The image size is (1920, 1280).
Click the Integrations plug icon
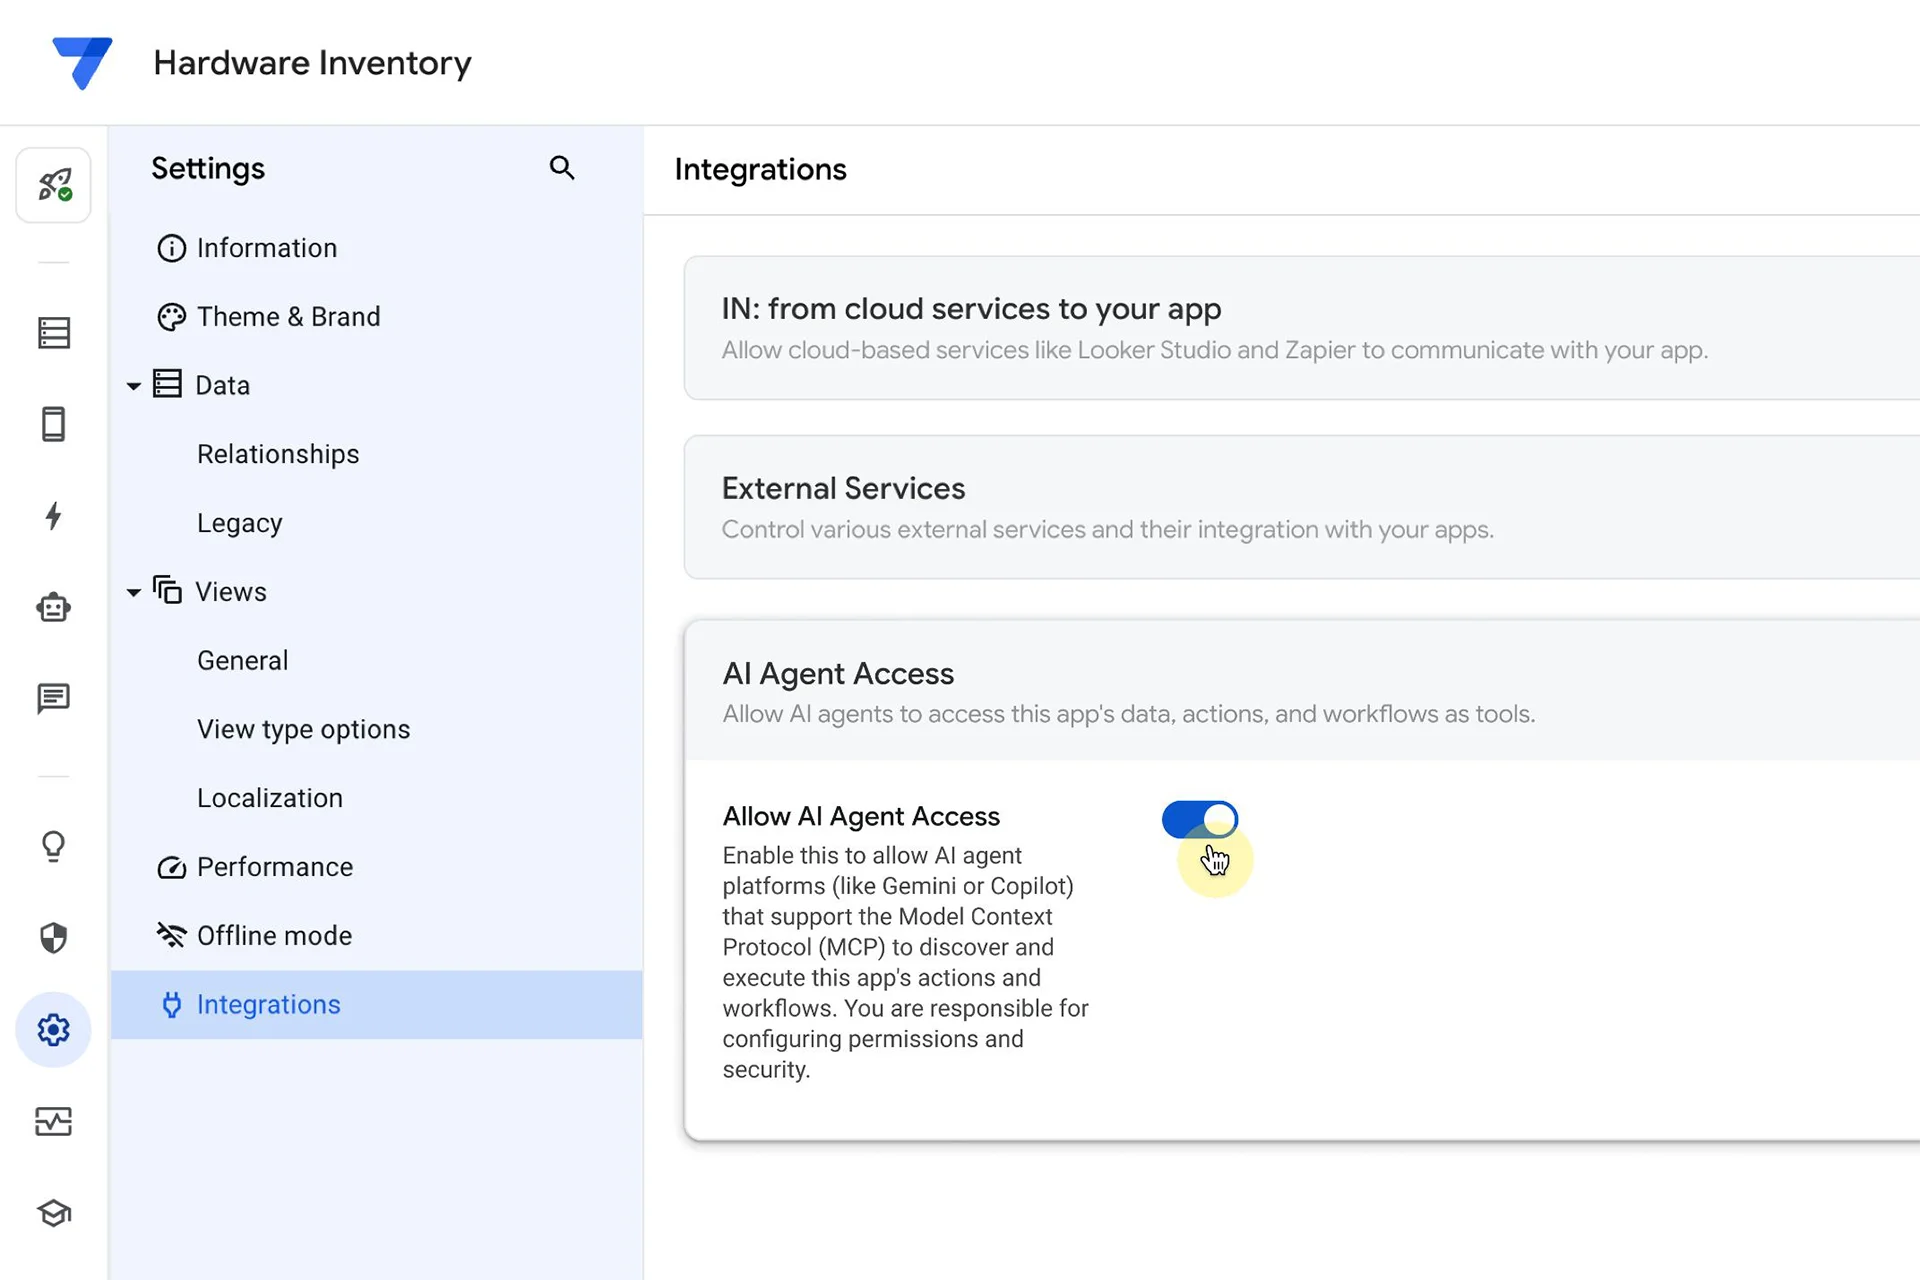pyautogui.click(x=171, y=1004)
